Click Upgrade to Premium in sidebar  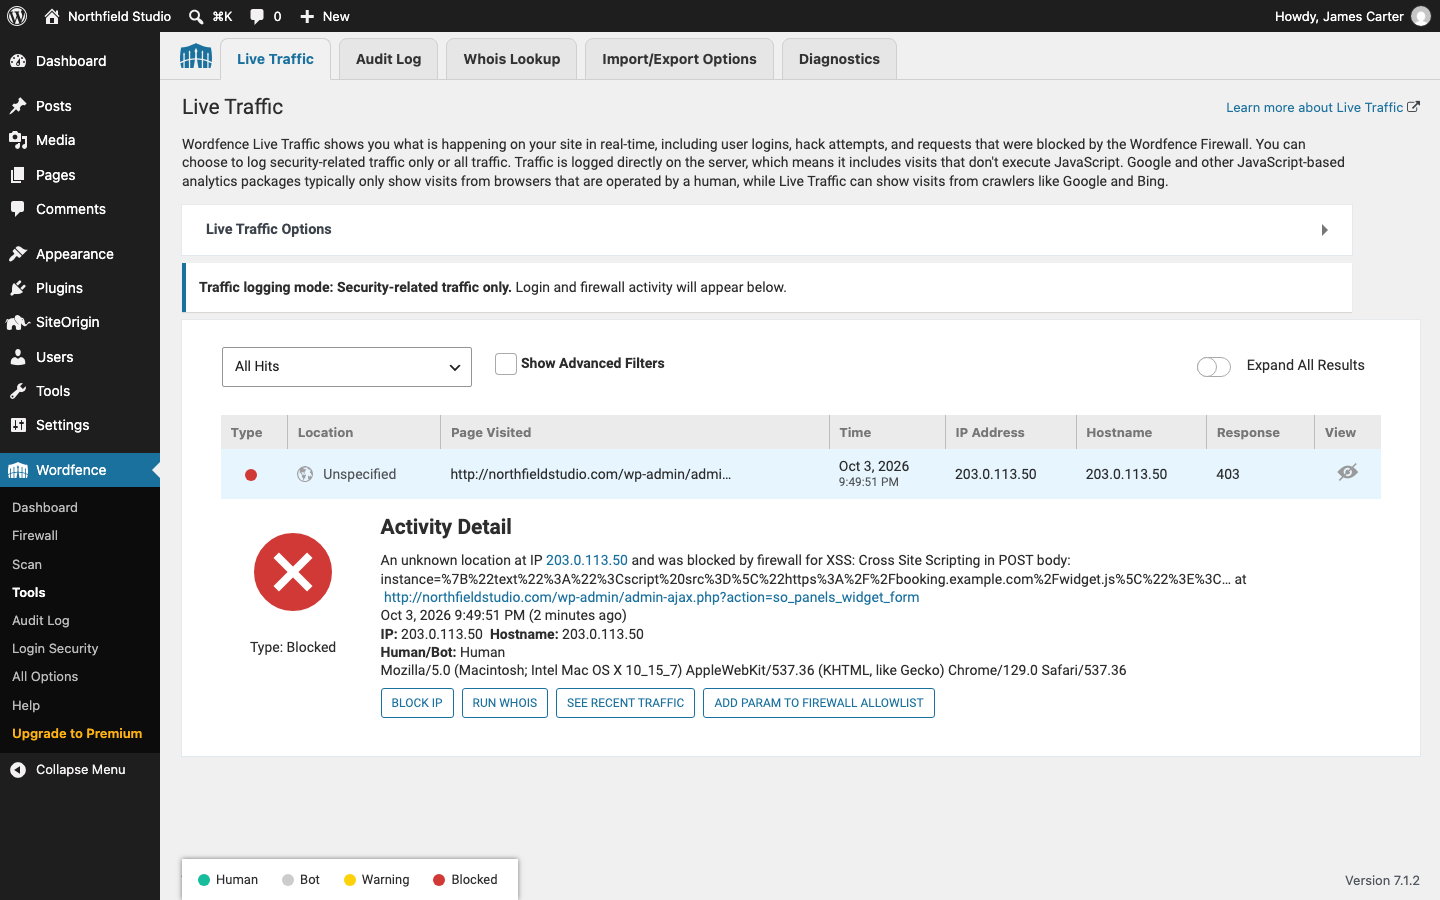coord(77,734)
